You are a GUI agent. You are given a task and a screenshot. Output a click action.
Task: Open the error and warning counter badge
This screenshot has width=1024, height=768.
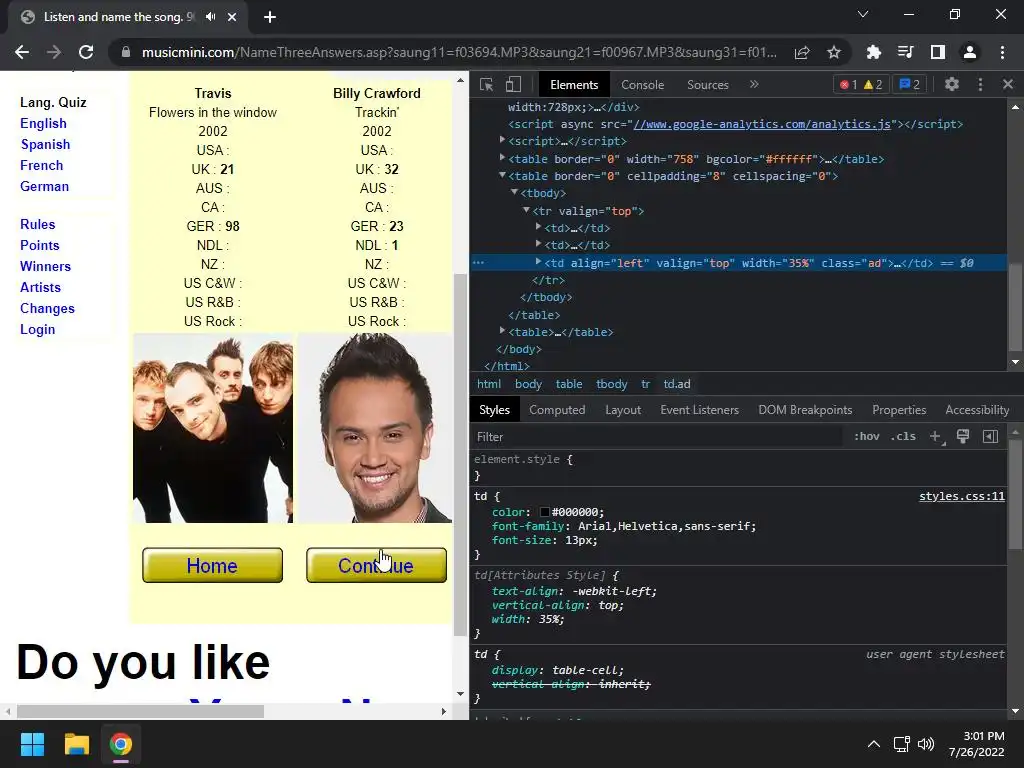[x=861, y=84]
